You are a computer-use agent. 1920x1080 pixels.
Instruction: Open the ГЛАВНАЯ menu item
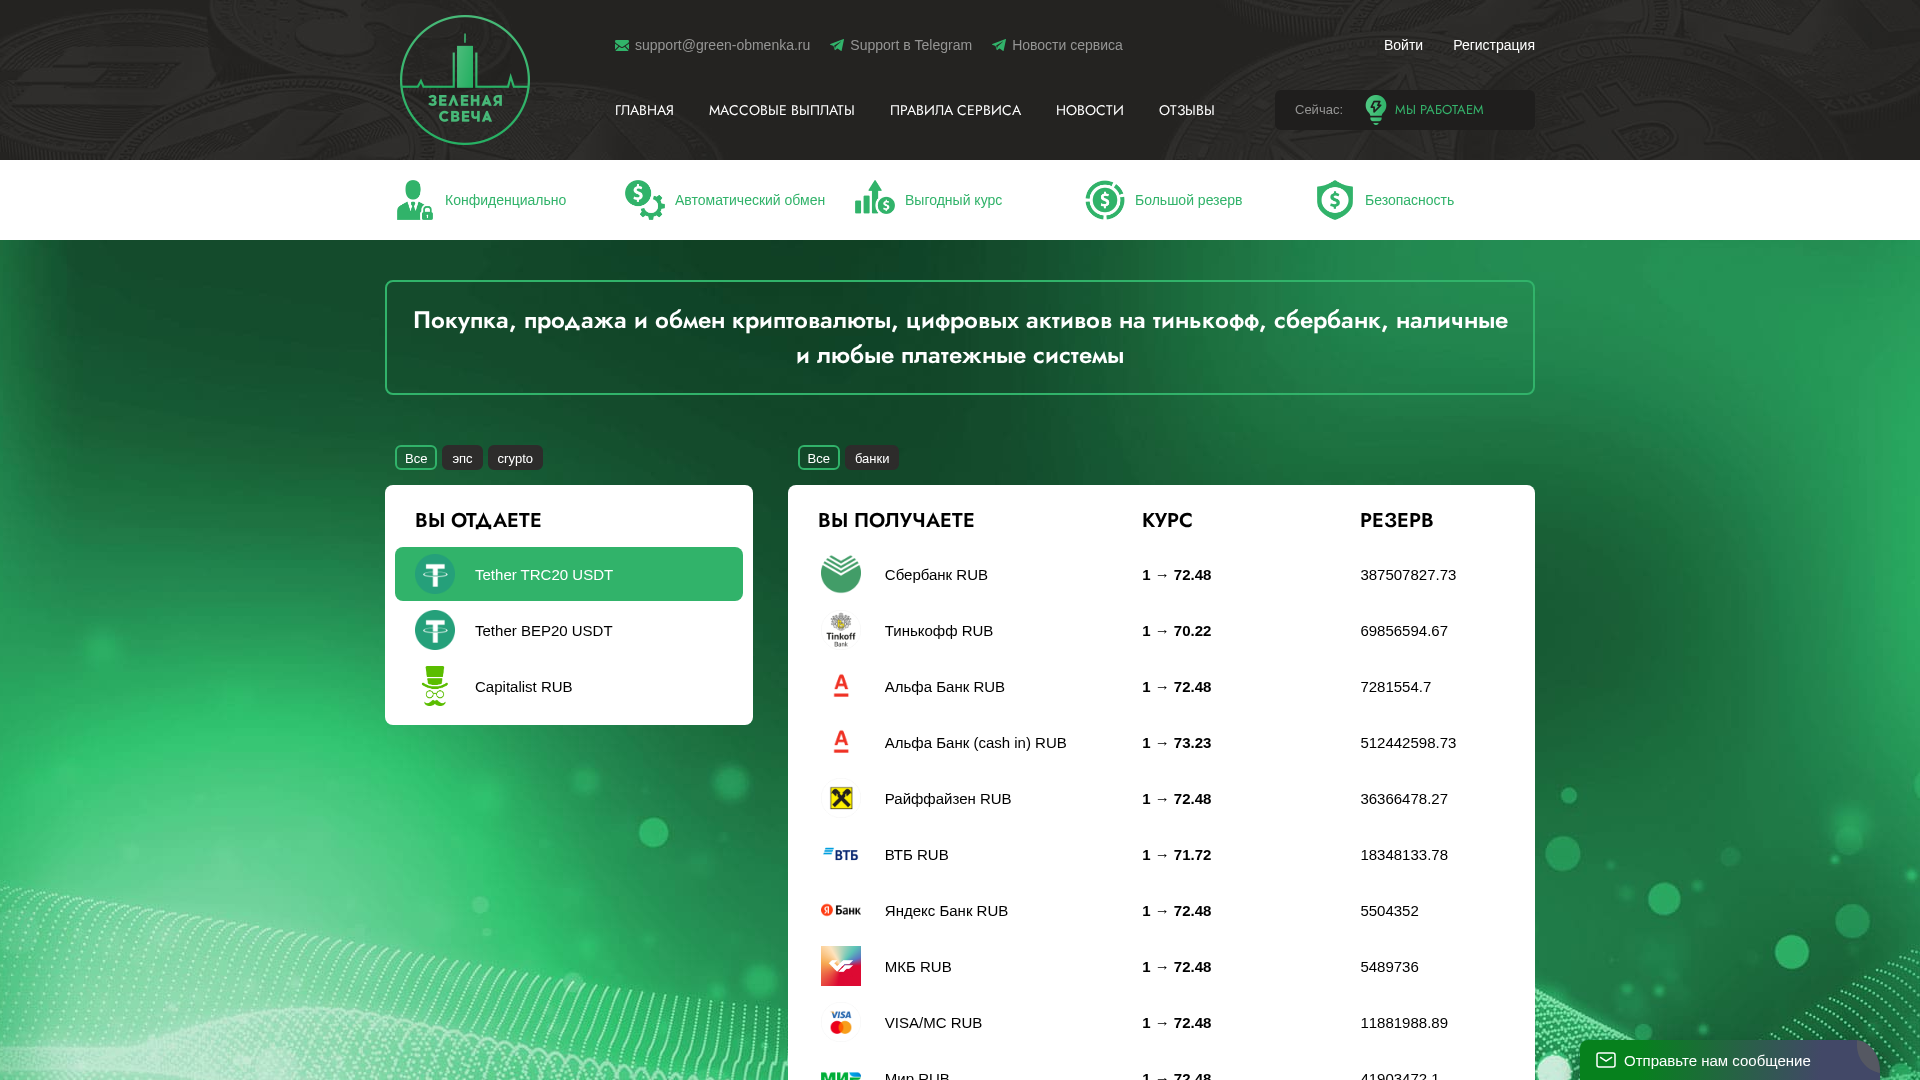[644, 110]
